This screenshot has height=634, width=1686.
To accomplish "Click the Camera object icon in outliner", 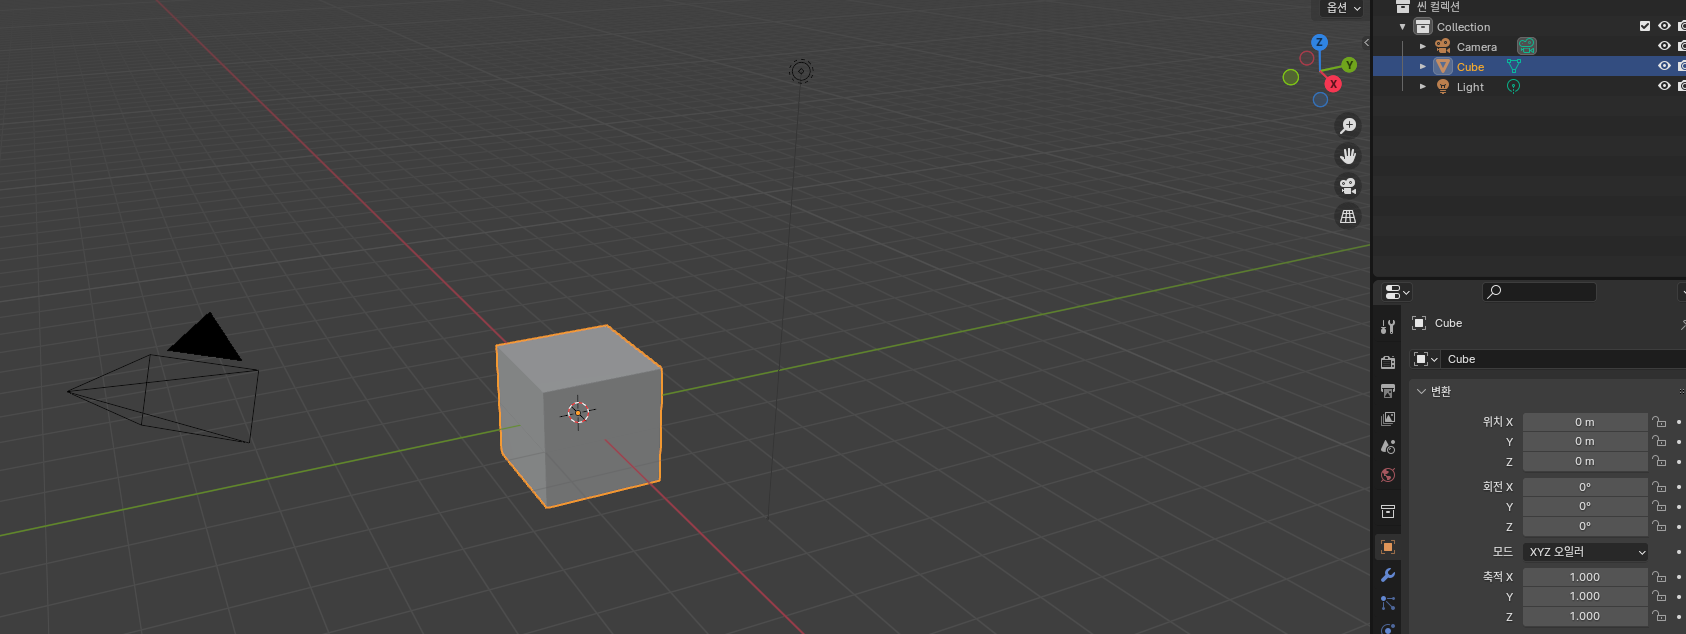I will [x=1443, y=46].
